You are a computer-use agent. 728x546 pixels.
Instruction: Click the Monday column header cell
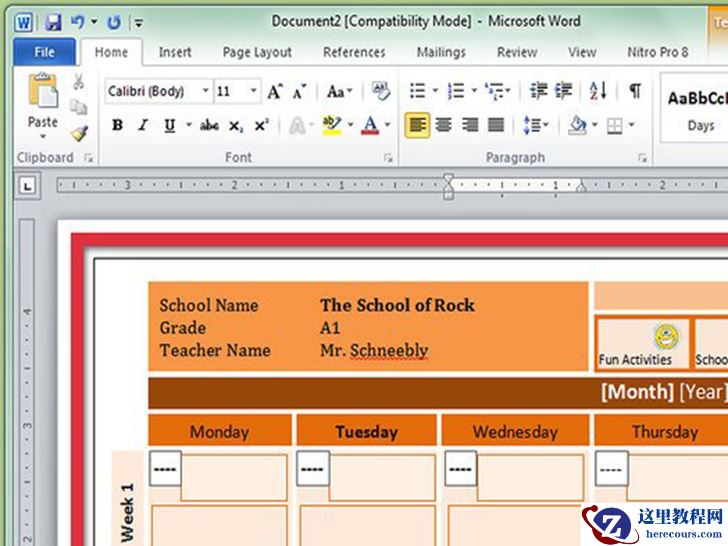click(x=220, y=431)
